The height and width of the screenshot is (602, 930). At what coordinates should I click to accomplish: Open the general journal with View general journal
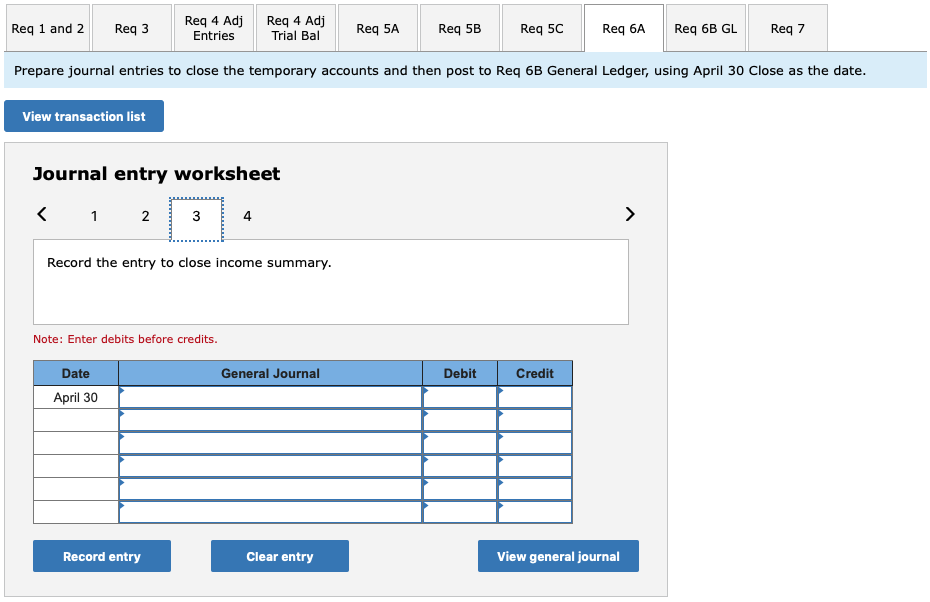[557, 556]
